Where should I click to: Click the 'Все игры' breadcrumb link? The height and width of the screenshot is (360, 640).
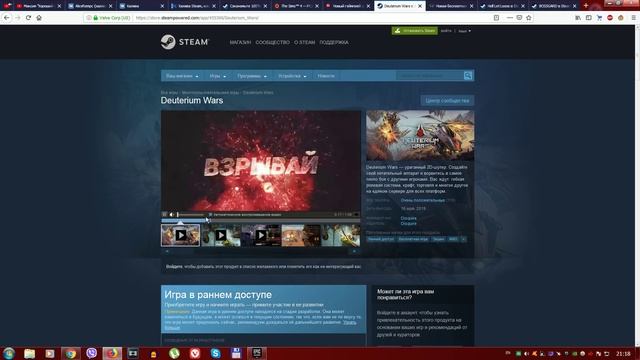point(169,93)
